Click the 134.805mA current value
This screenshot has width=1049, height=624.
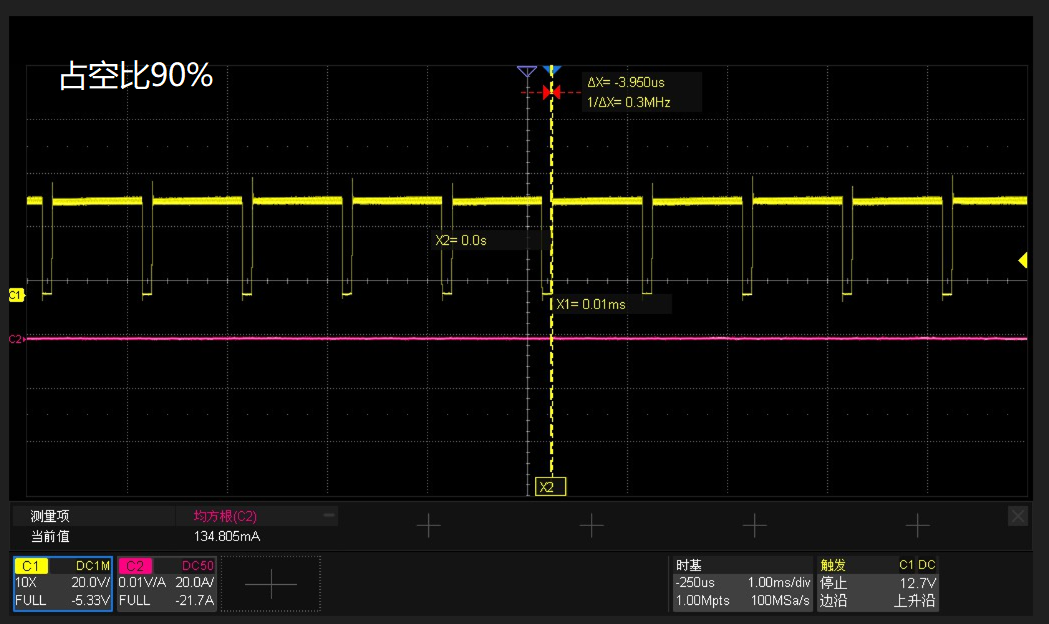point(227,536)
